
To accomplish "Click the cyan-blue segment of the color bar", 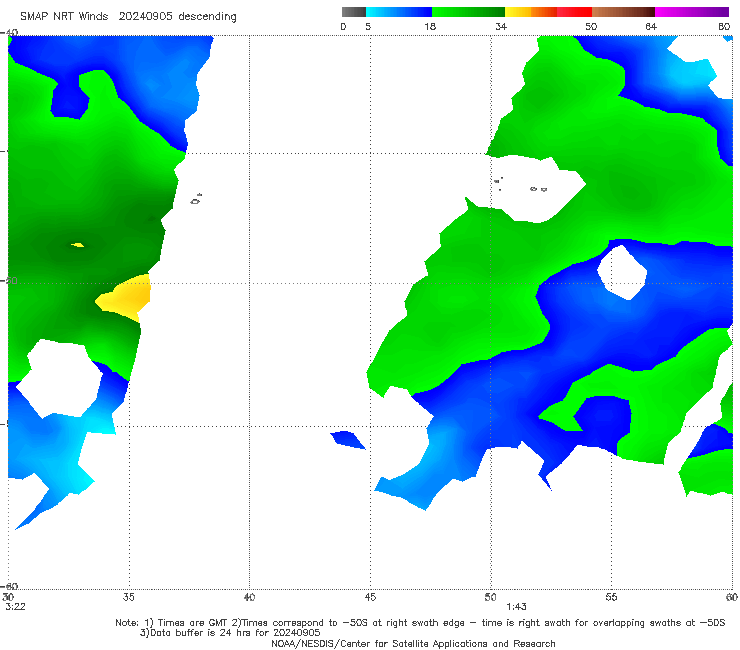I will [x=399, y=12].
